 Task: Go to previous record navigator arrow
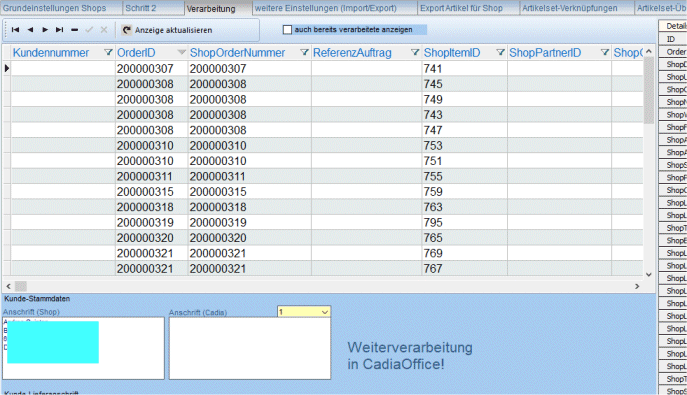(x=30, y=30)
